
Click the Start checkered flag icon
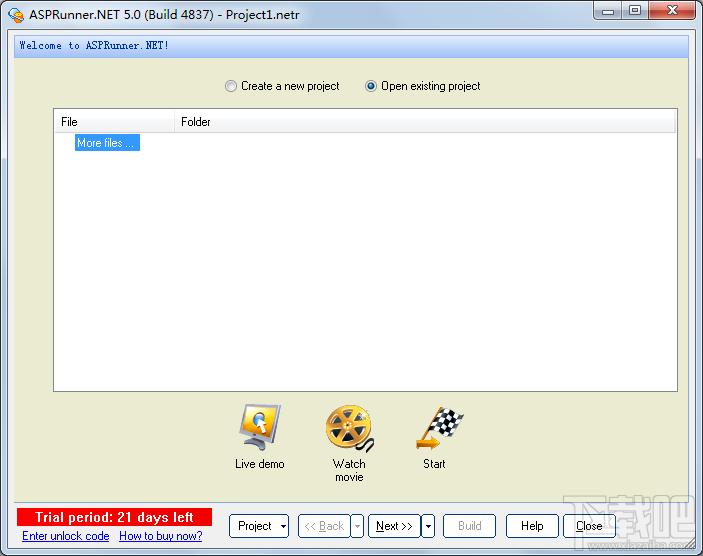coord(439,428)
